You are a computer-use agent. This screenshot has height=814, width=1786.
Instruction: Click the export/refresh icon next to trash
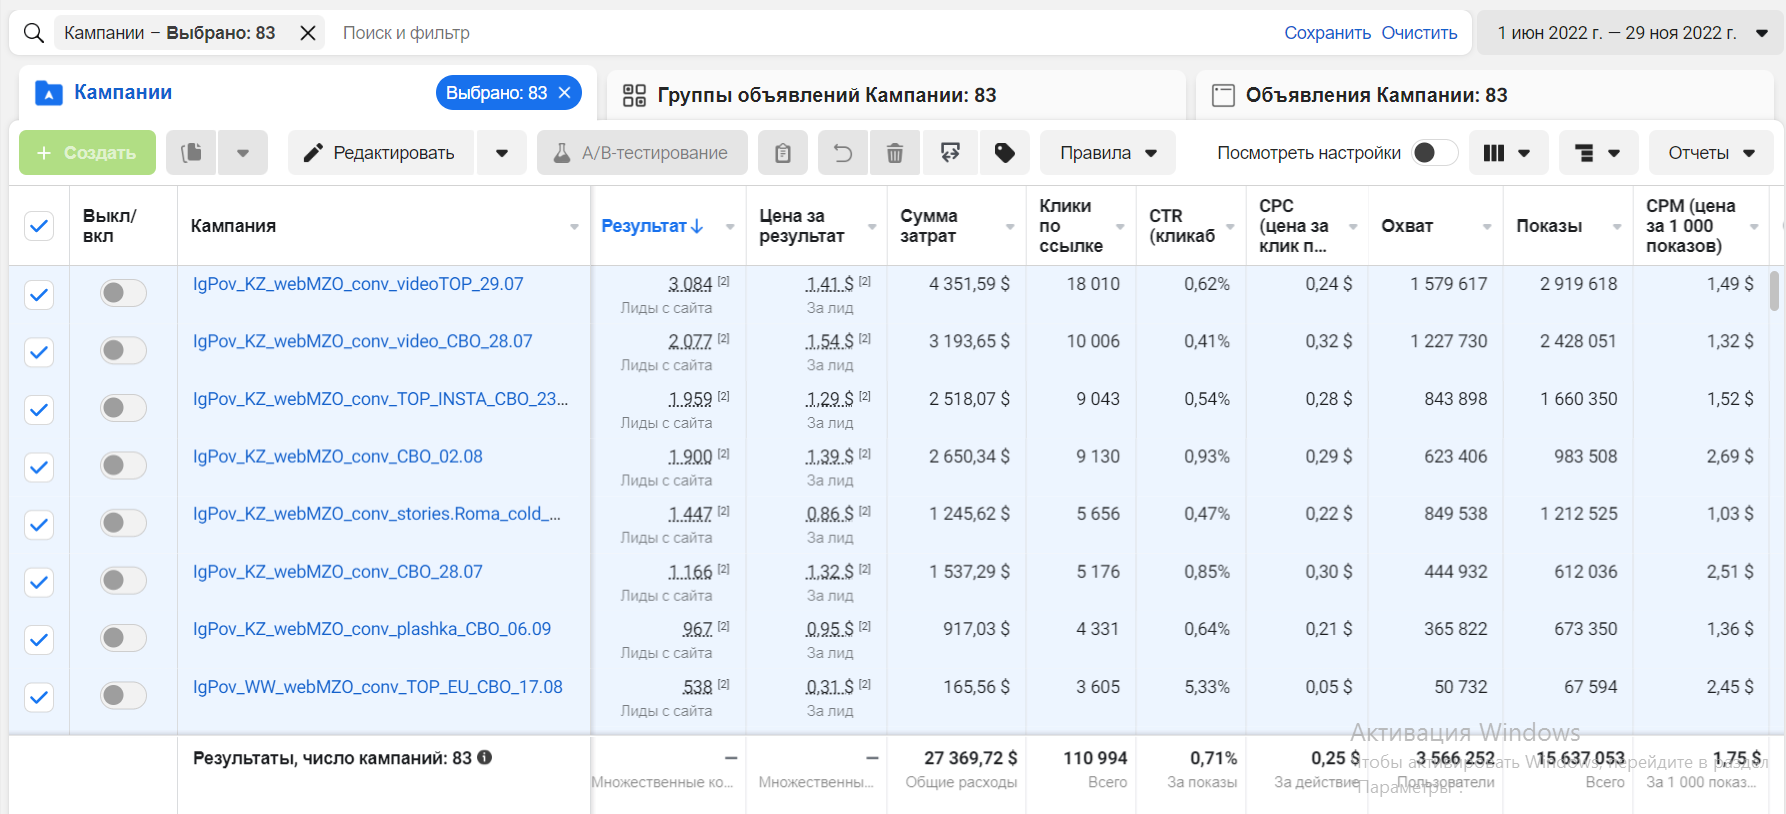pyautogui.click(x=950, y=153)
